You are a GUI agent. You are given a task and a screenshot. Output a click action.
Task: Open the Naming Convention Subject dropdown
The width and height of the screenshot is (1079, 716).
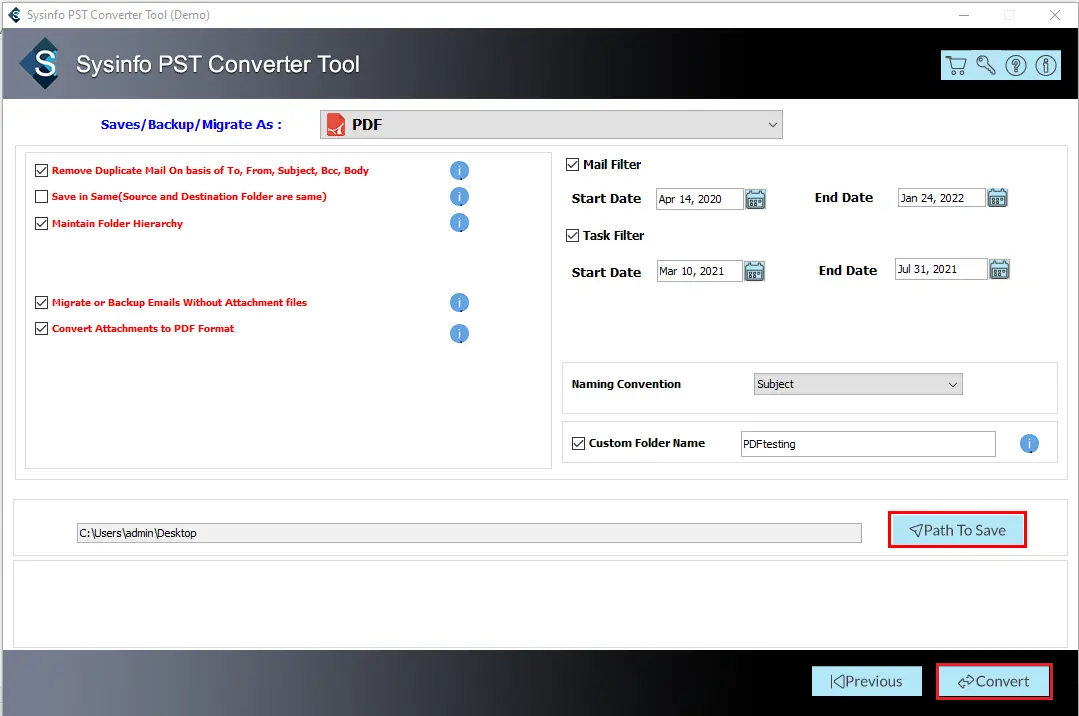858,384
